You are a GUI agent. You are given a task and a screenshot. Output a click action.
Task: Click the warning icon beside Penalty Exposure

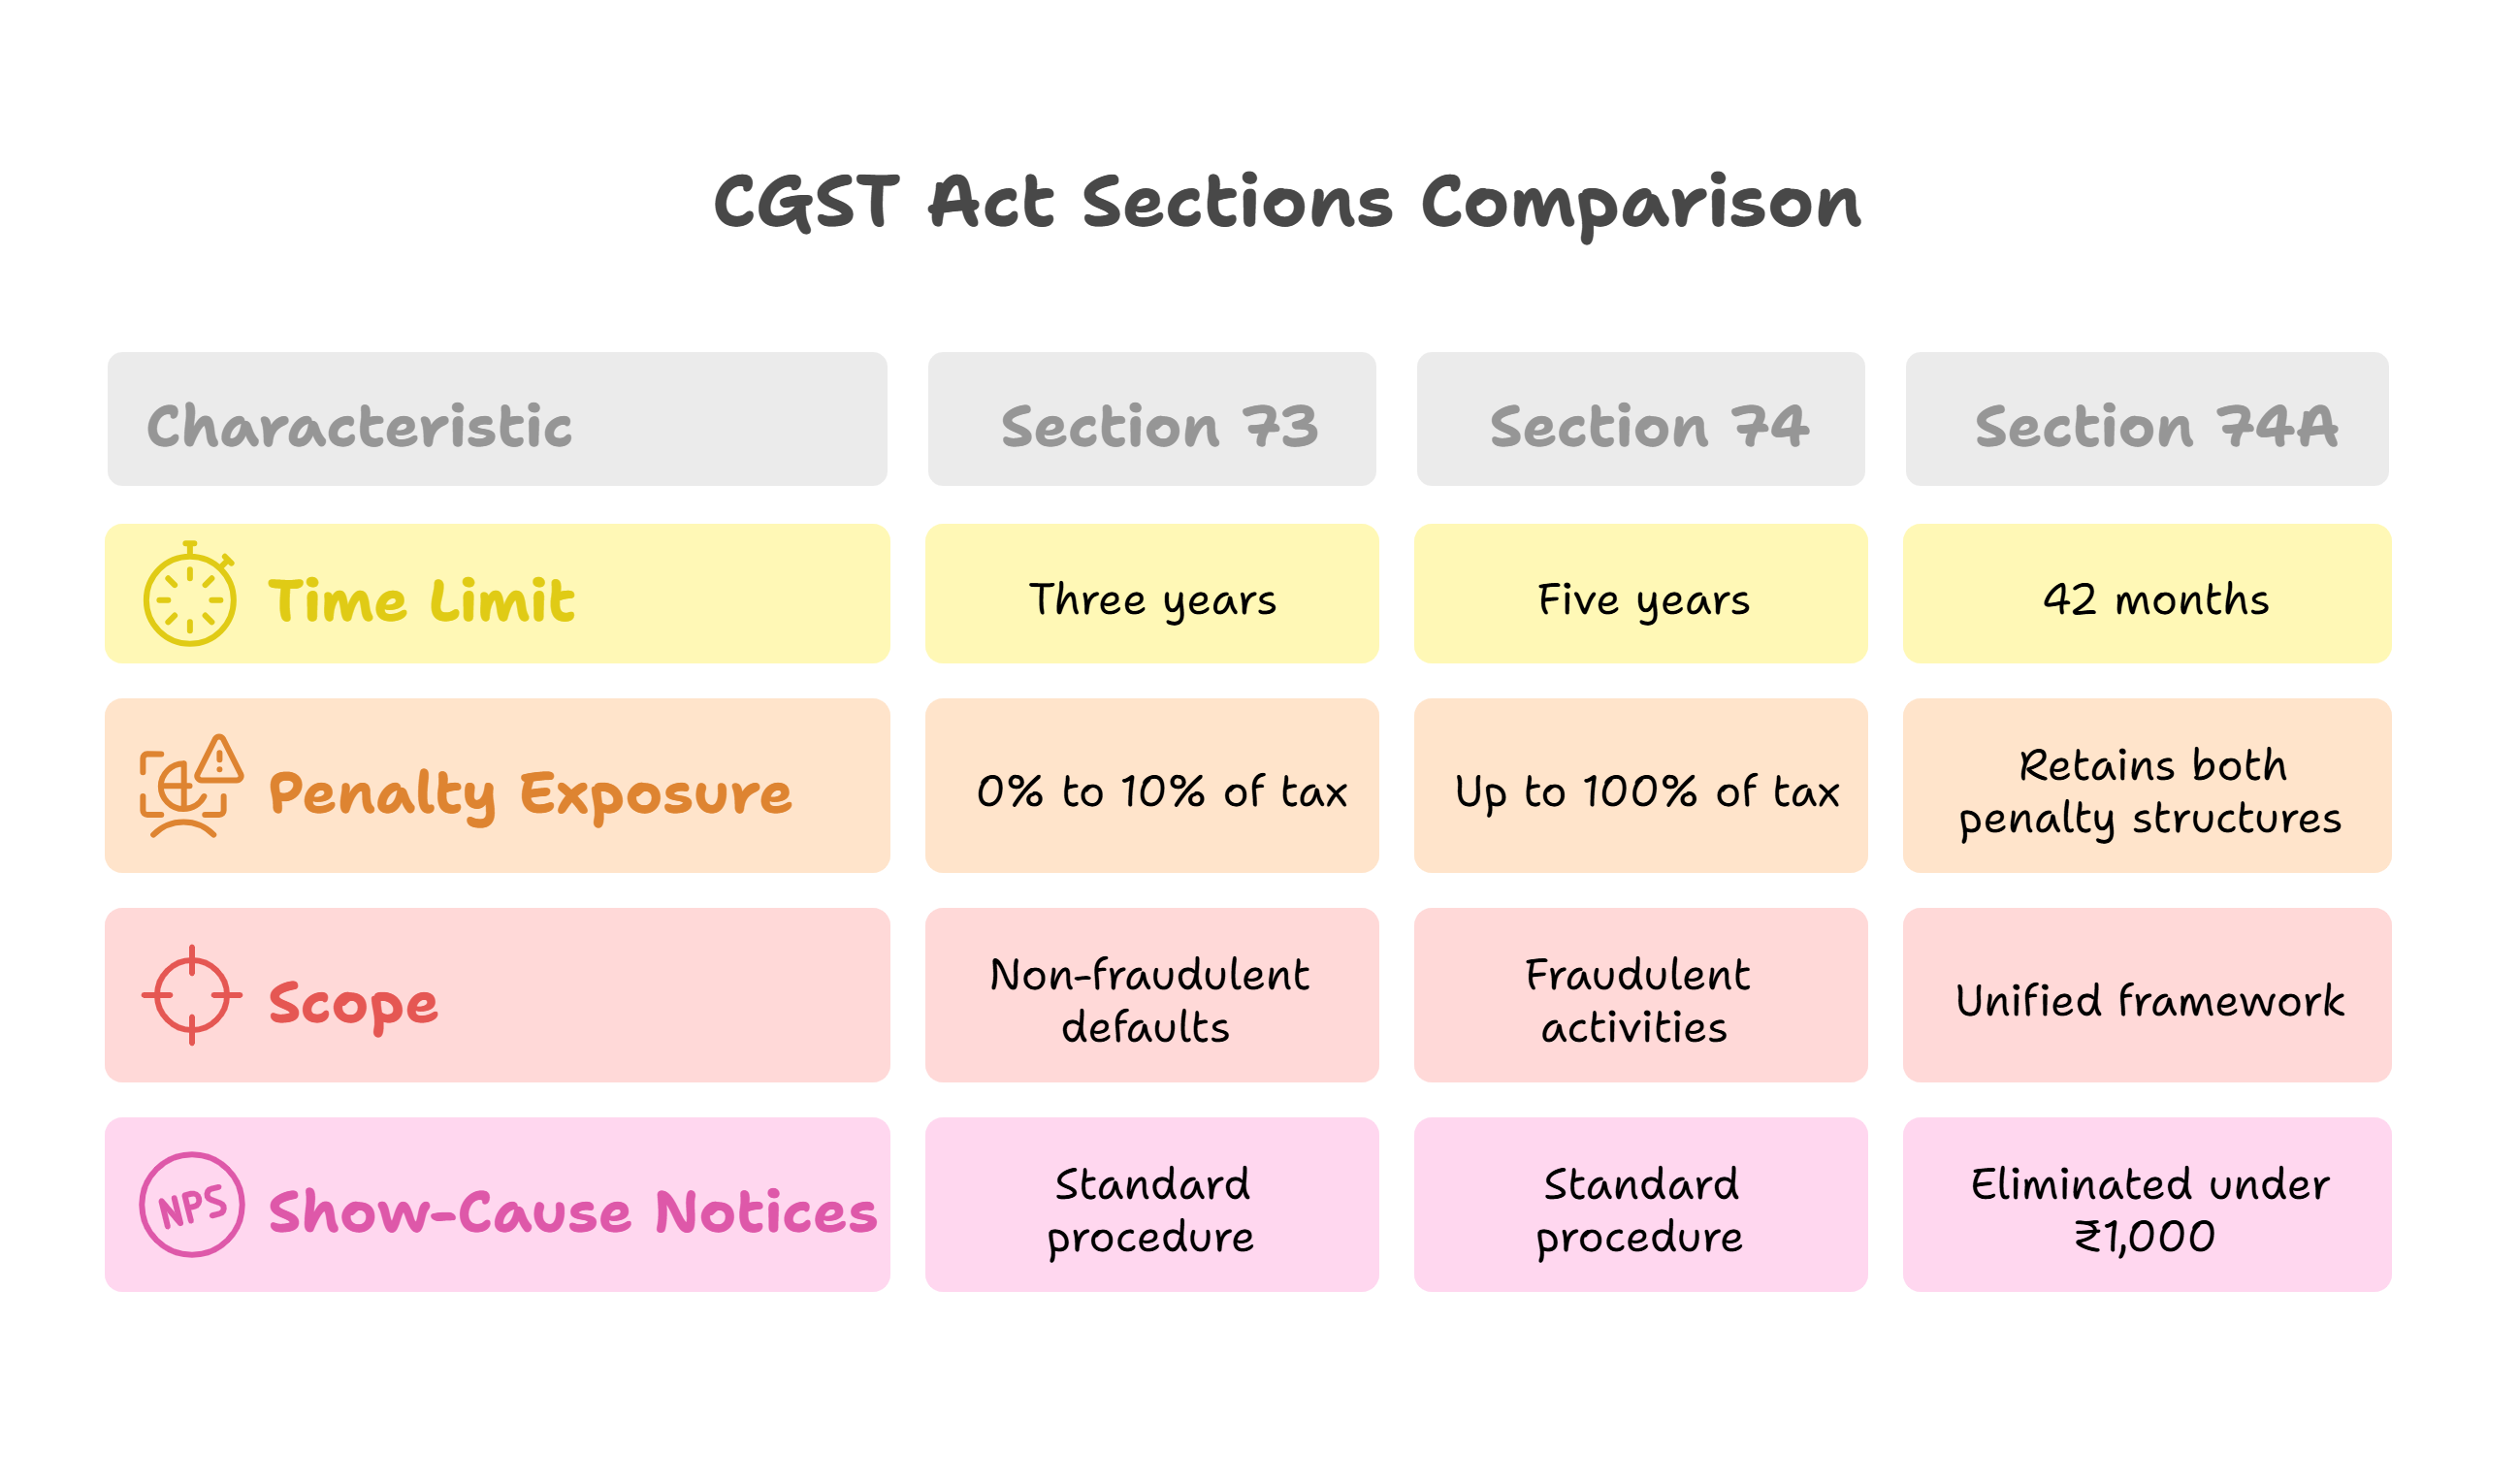point(190,786)
